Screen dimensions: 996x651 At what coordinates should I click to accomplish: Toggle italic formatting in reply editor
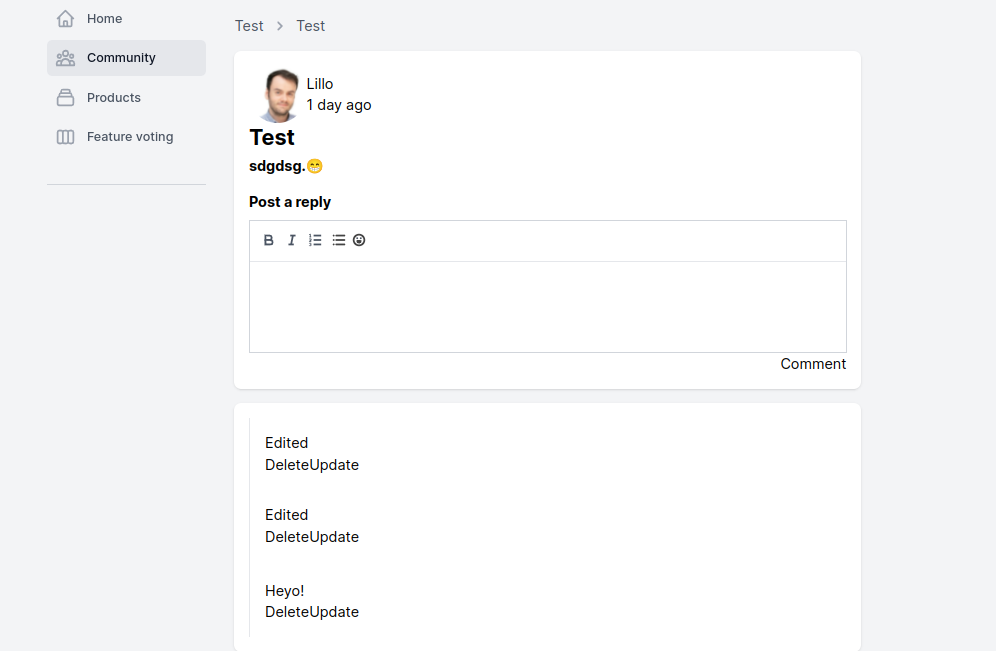click(292, 240)
